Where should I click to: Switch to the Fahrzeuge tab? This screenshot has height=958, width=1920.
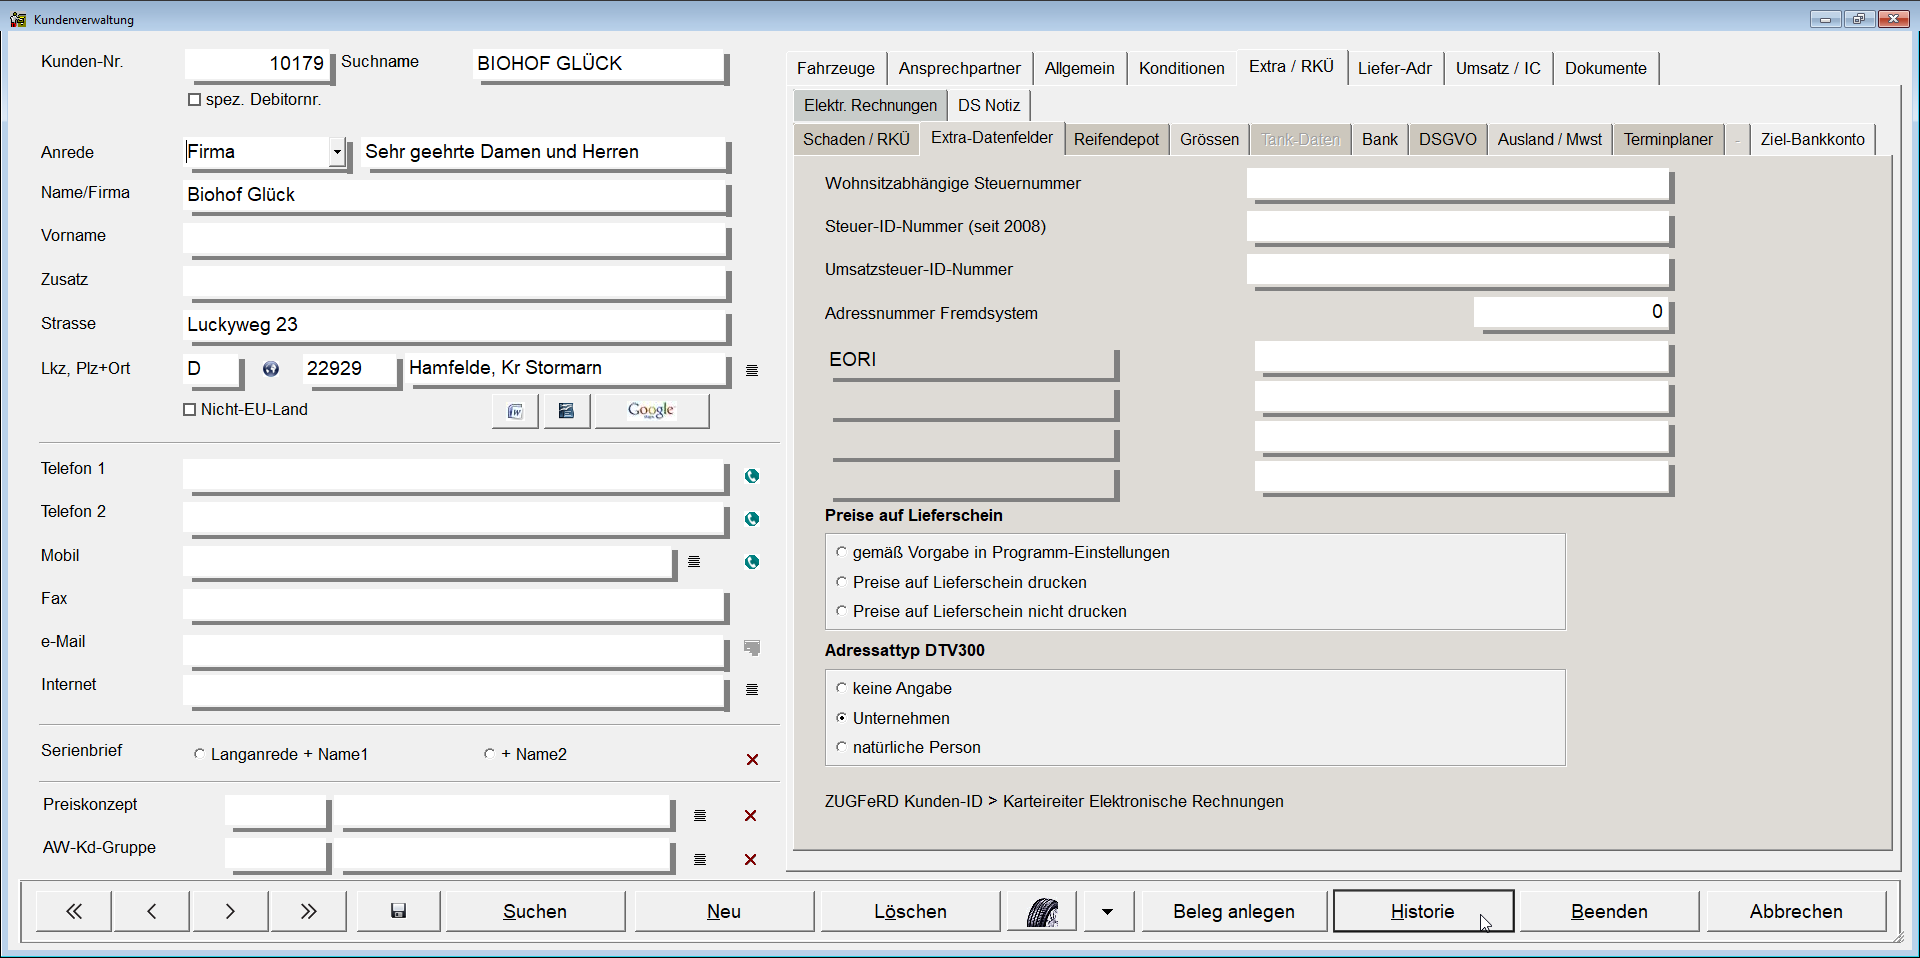tap(835, 68)
